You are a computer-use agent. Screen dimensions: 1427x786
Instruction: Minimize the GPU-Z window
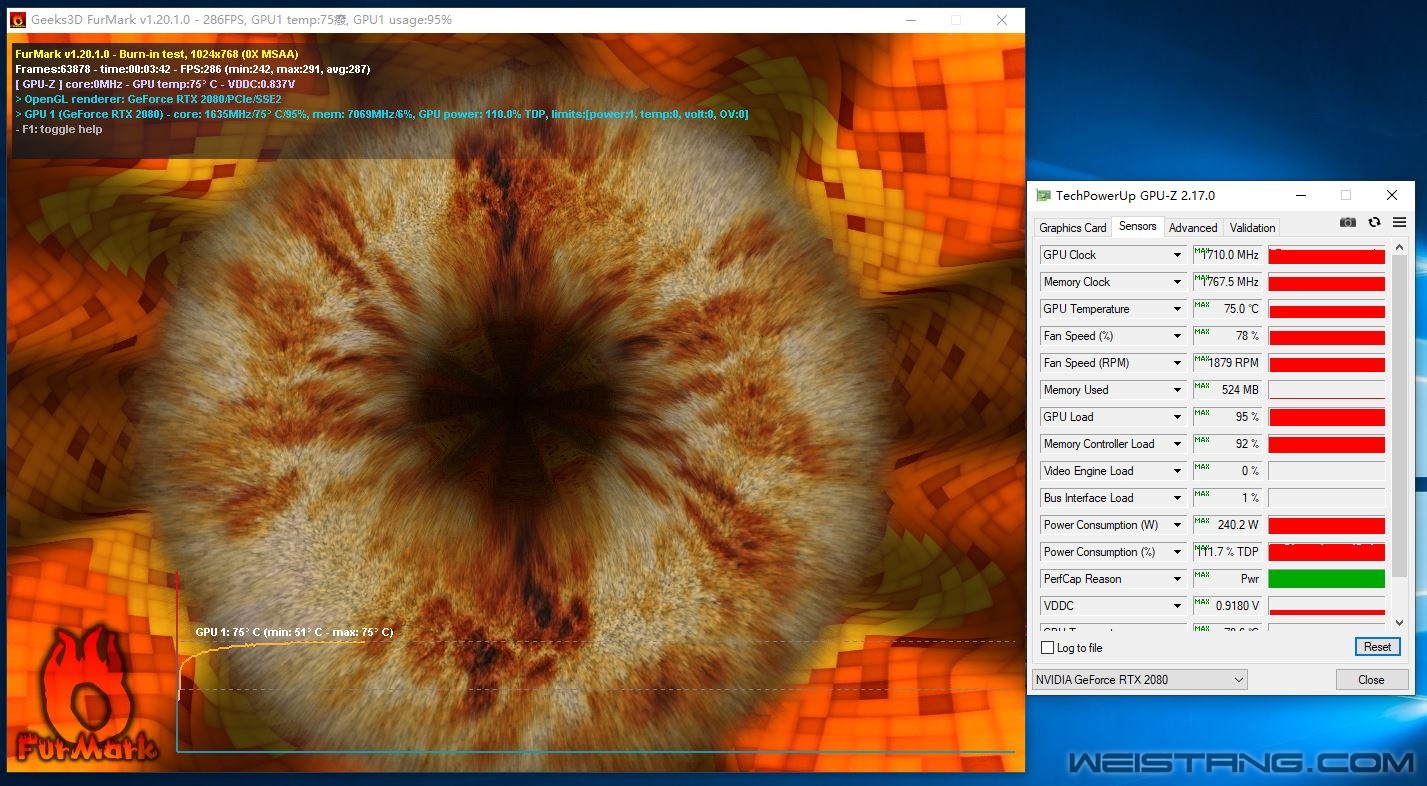[x=1300, y=195]
